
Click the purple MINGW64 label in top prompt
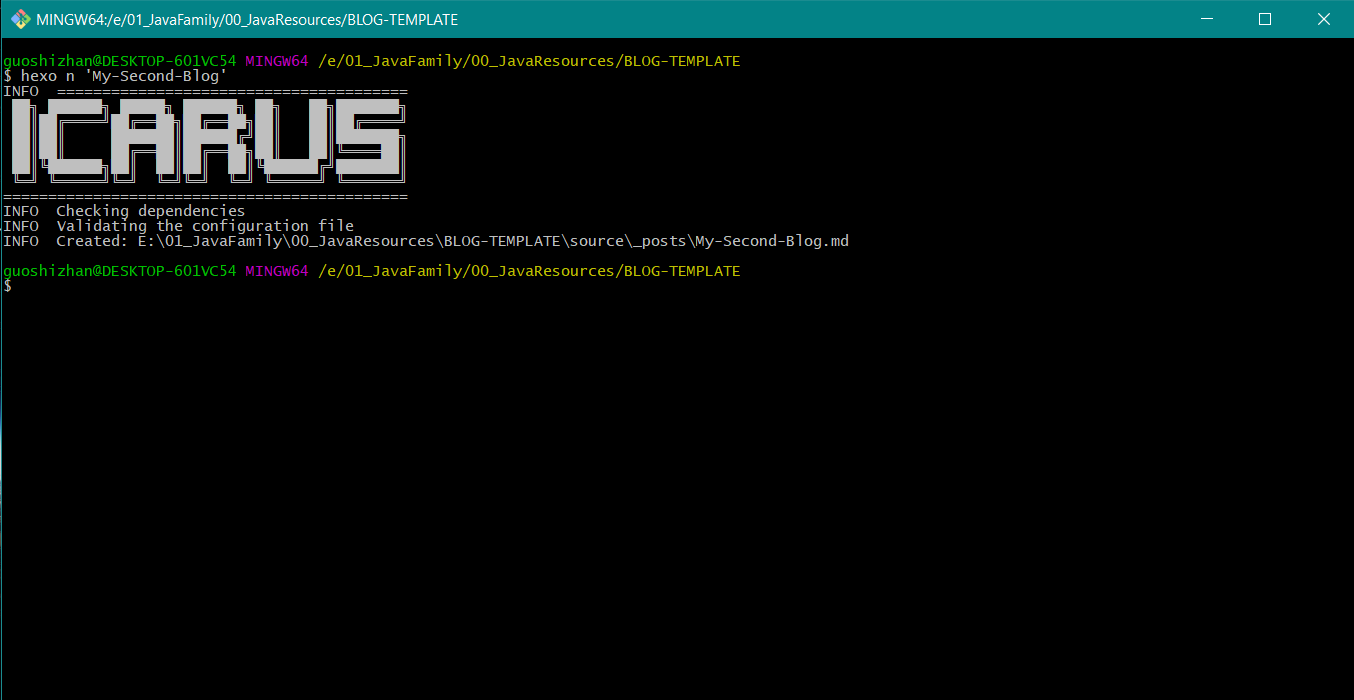pyautogui.click(x=277, y=61)
